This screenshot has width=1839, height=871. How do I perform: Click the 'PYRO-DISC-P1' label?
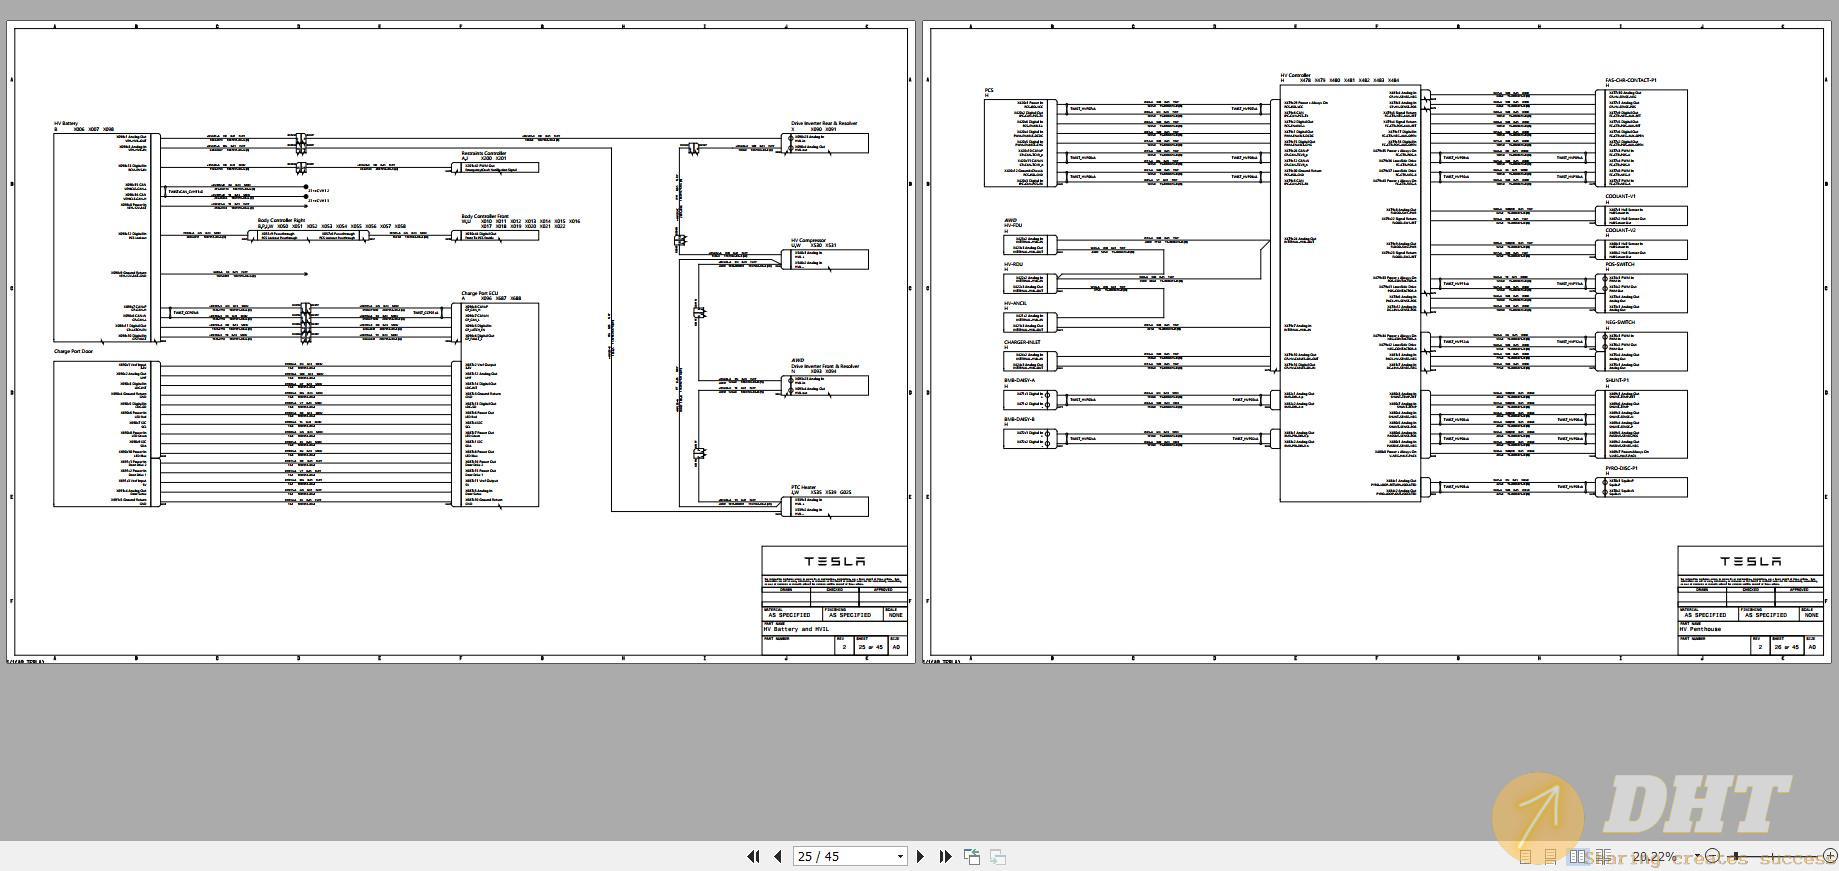point(1622,467)
